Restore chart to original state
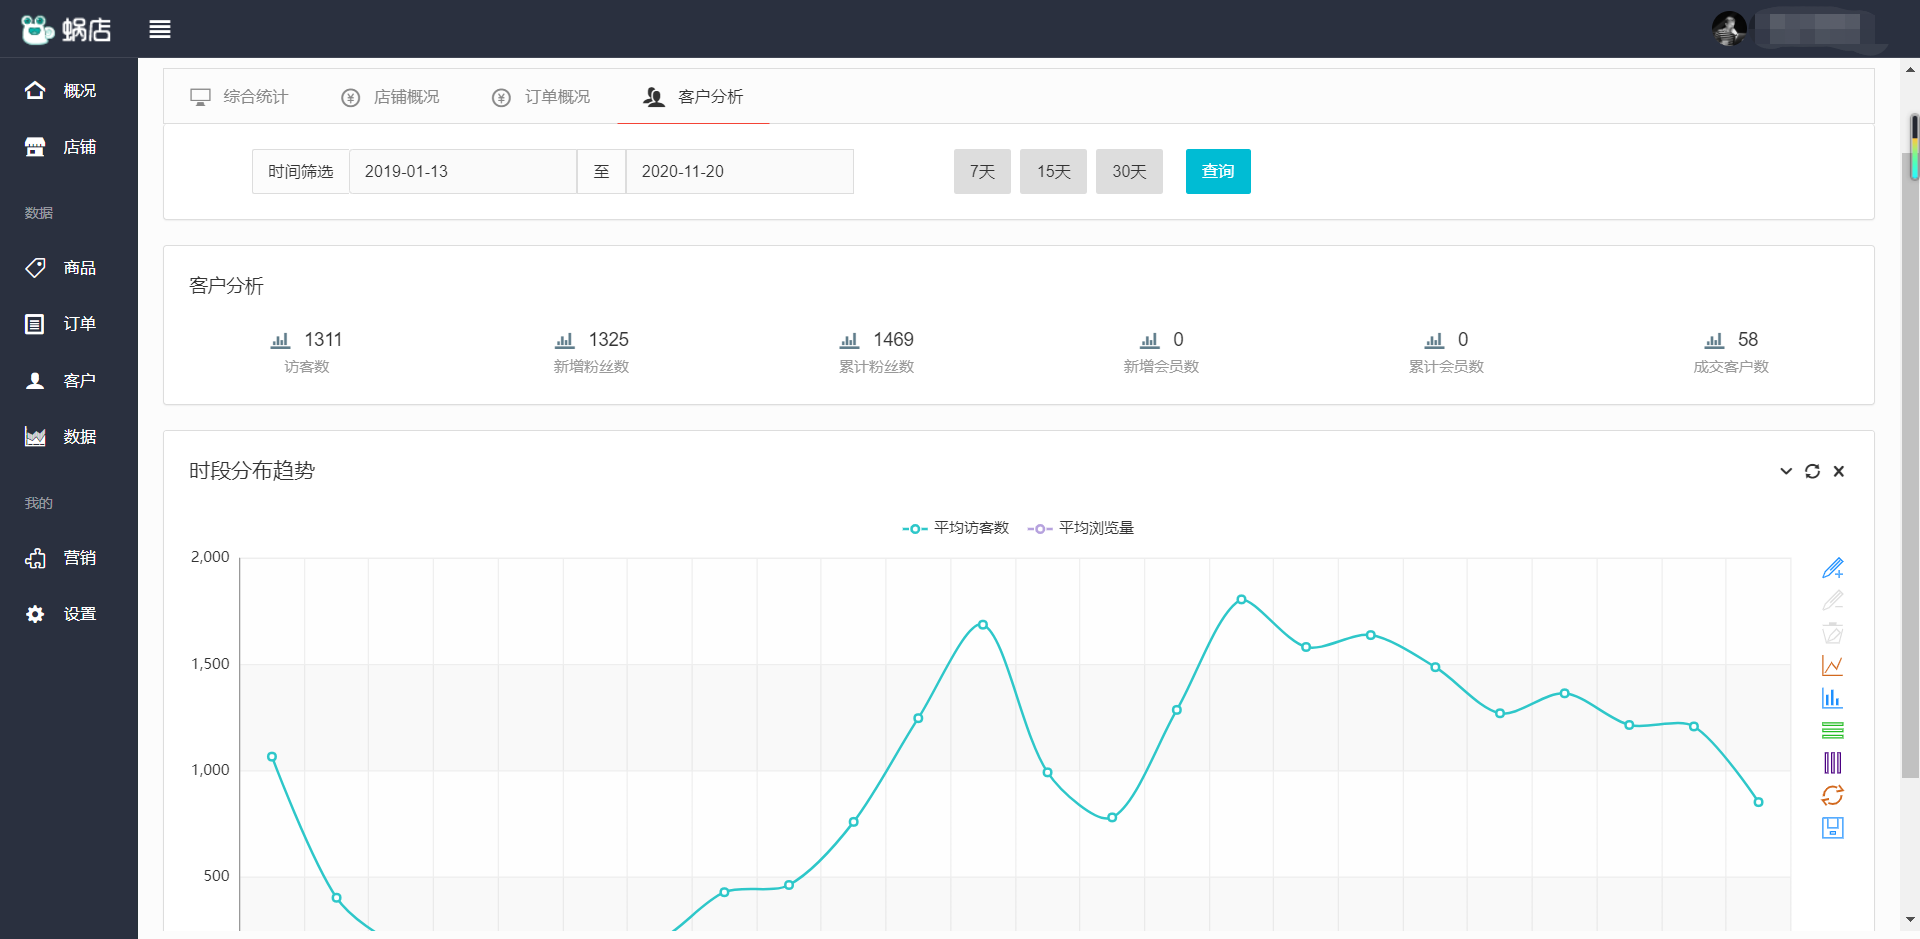This screenshot has height=939, width=1920. [x=1832, y=795]
